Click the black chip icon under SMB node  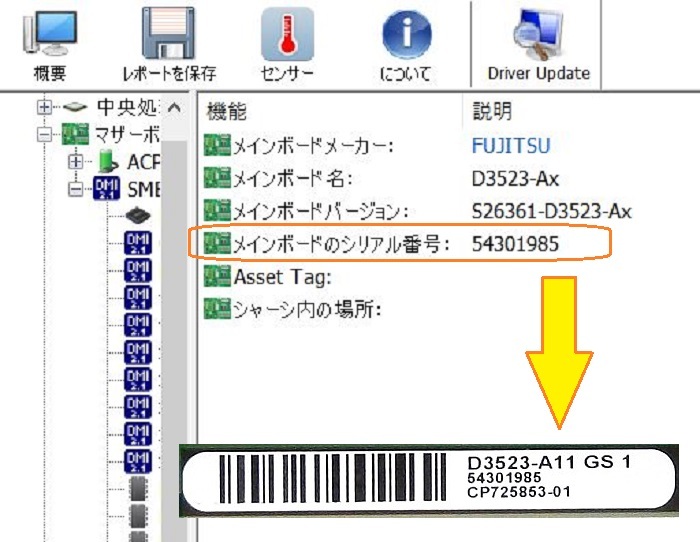click(138, 216)
